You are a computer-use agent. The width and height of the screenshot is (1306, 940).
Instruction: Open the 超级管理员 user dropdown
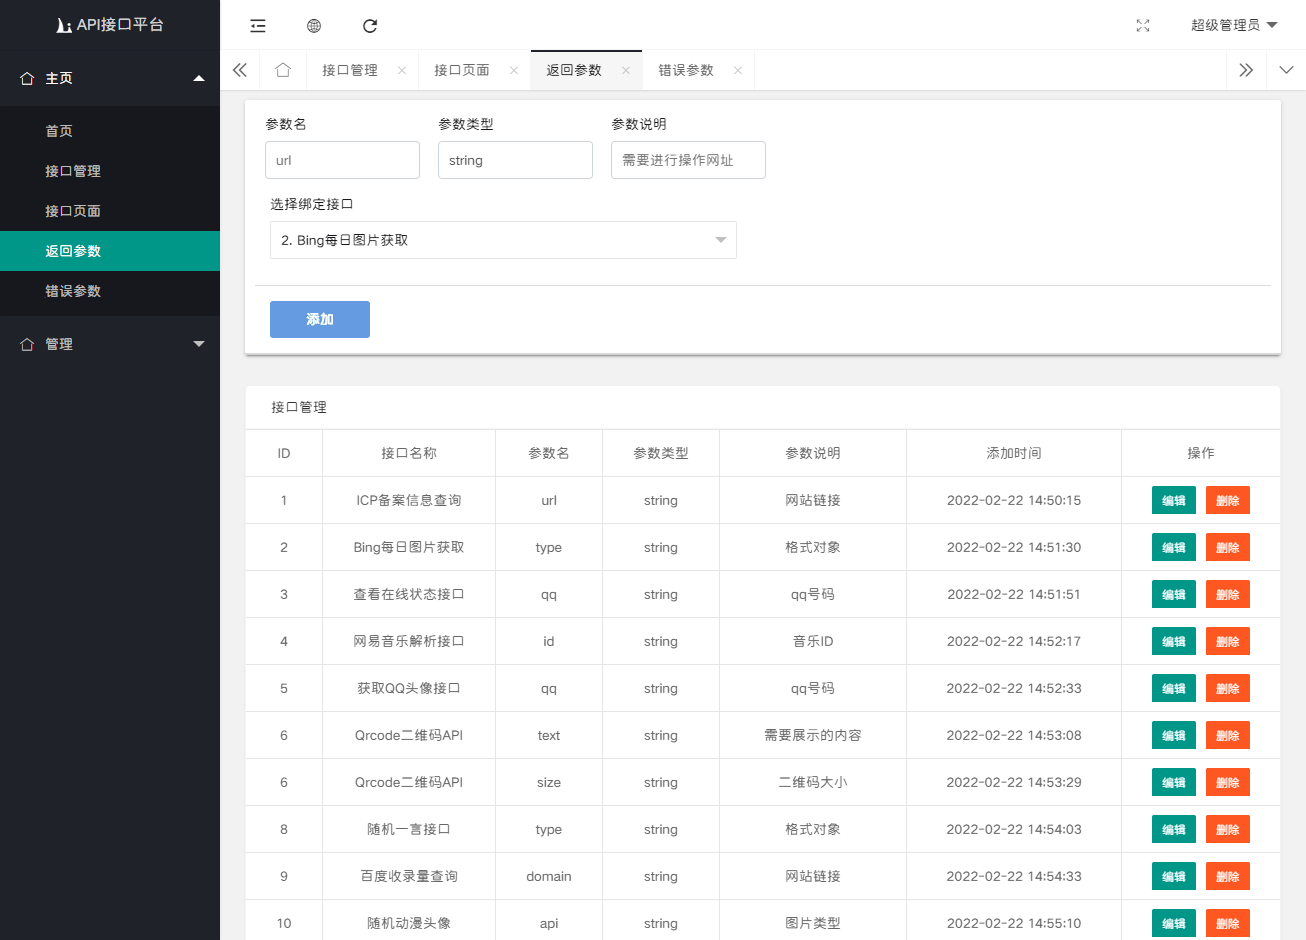[1234, 25]
